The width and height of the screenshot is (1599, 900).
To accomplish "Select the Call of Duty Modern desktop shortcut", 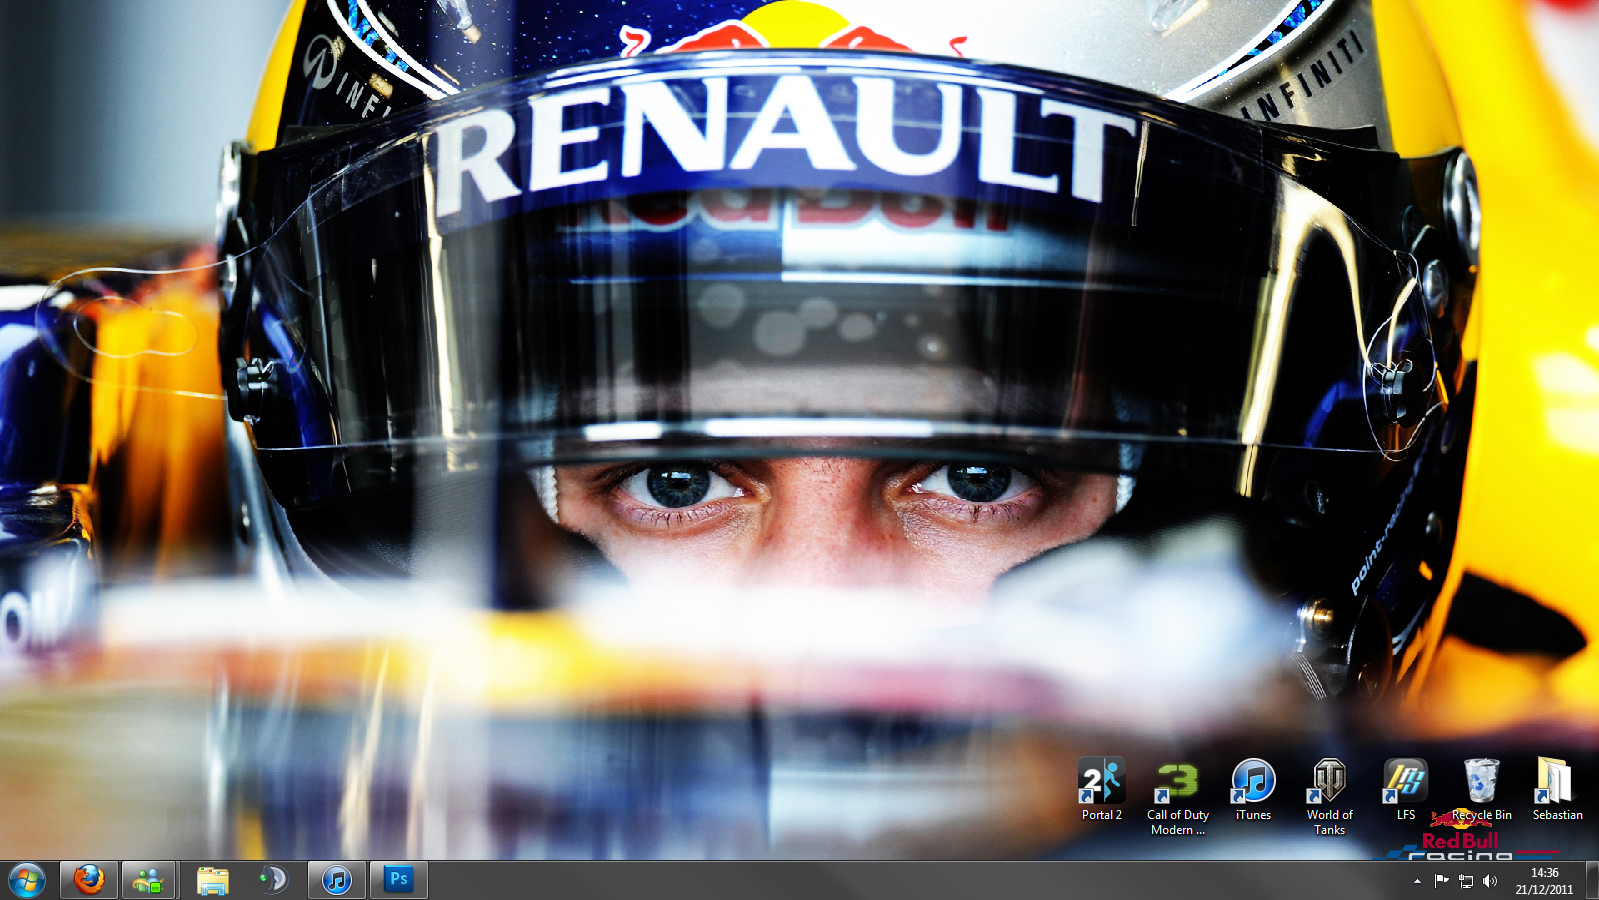I will coord(1178,797).
